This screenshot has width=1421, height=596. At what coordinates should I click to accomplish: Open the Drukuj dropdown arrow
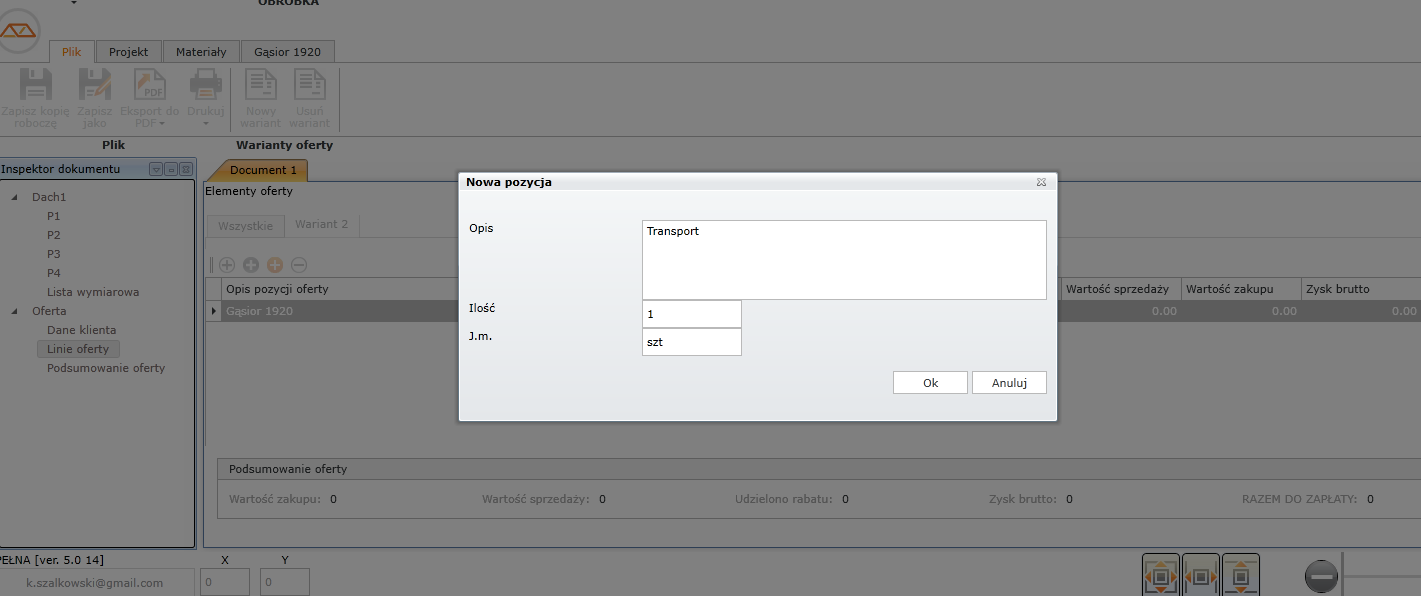pyautogui.click(x=206, y=123)
